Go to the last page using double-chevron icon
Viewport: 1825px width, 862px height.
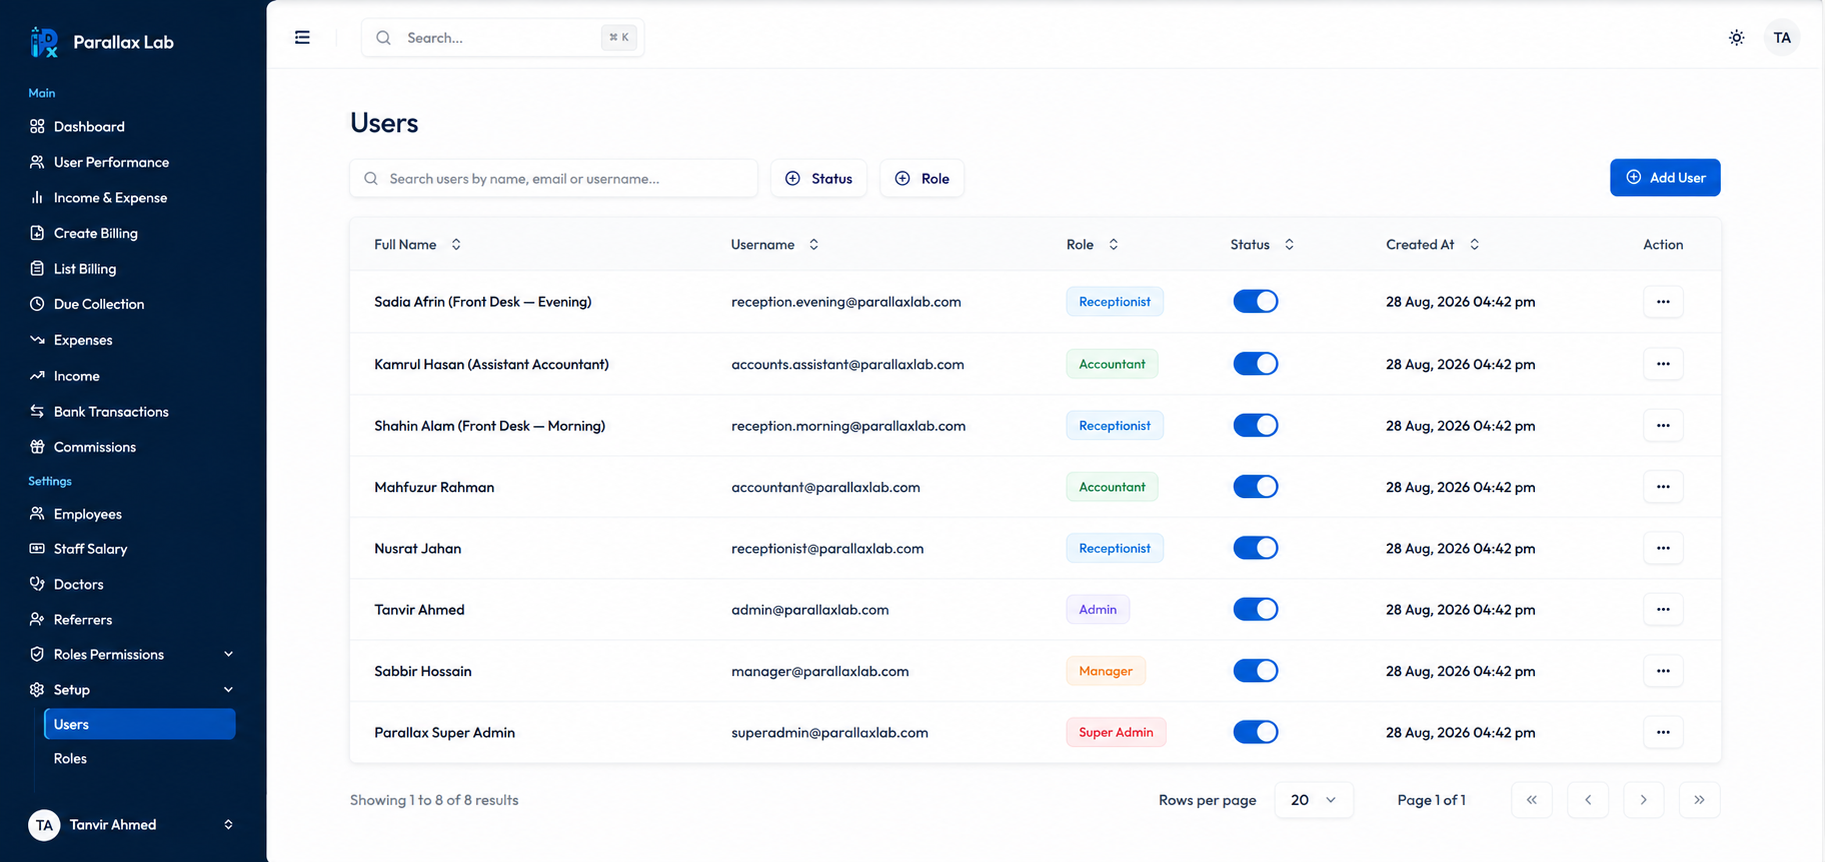click(x=1699, y=800)
